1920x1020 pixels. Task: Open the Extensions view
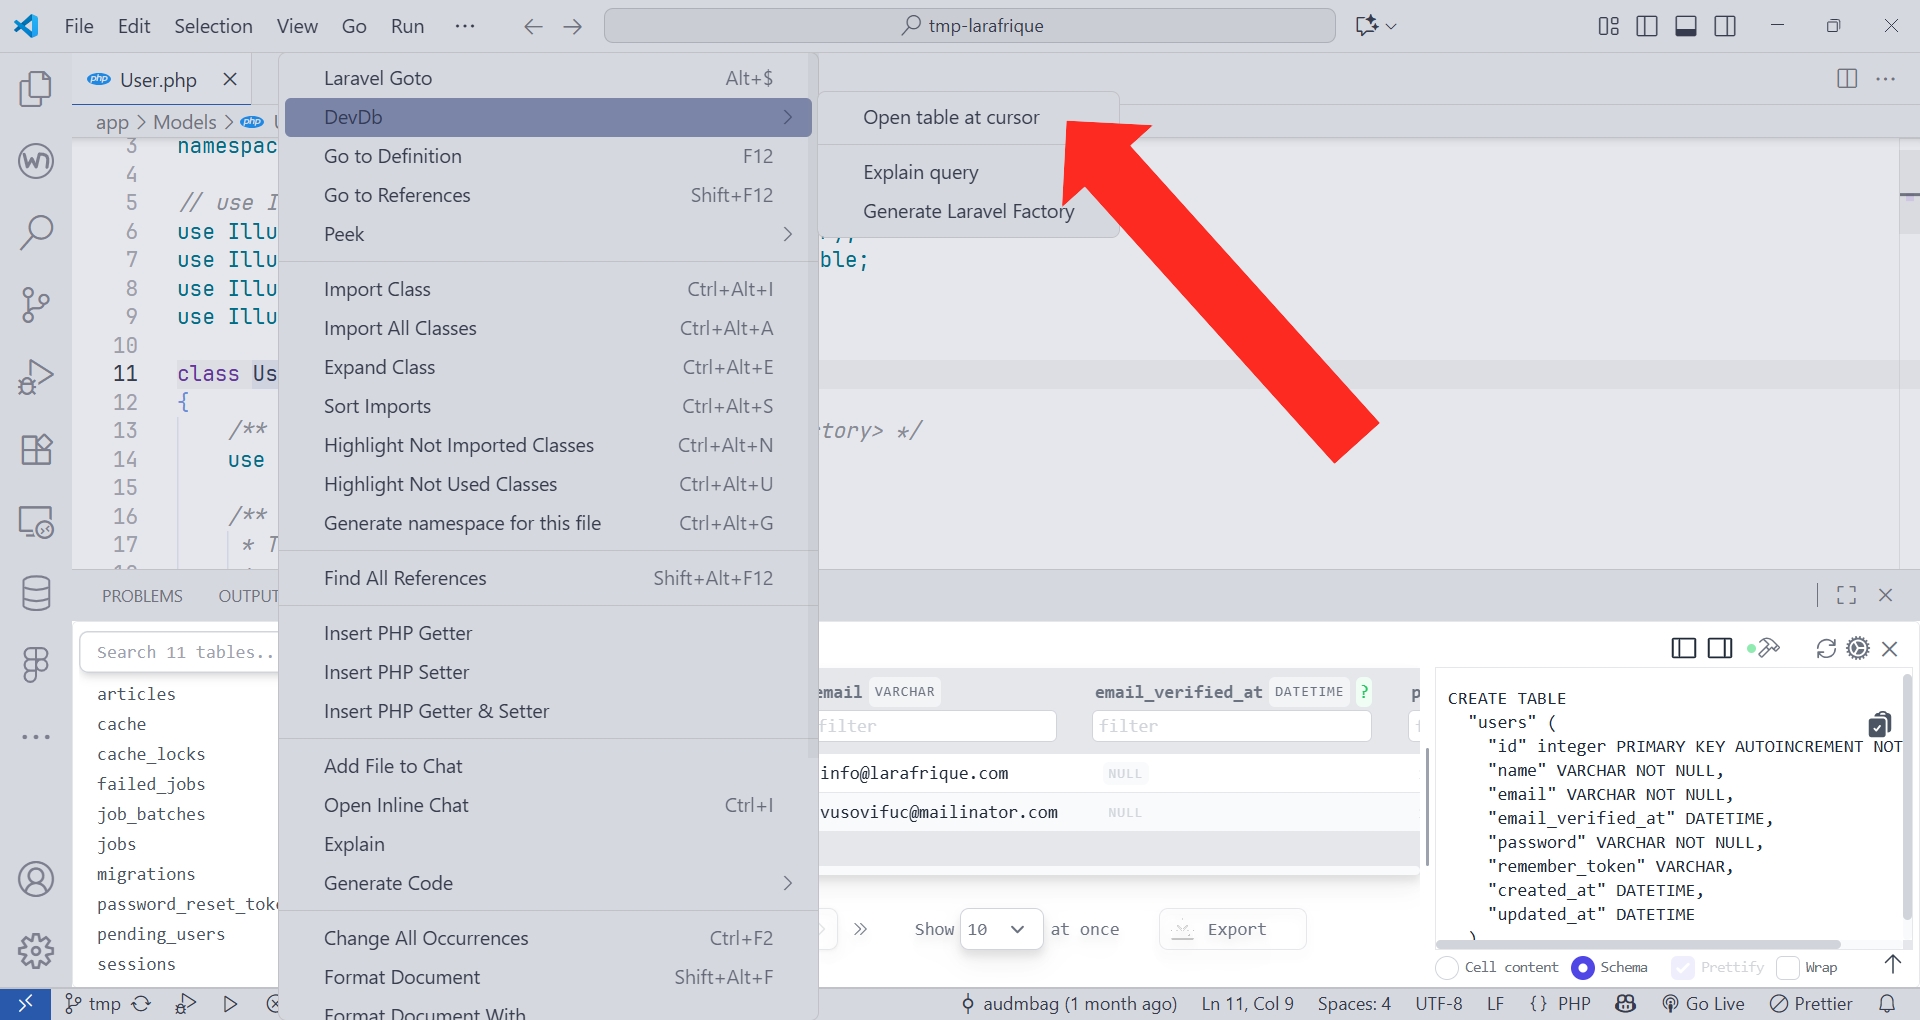[36, 449]
